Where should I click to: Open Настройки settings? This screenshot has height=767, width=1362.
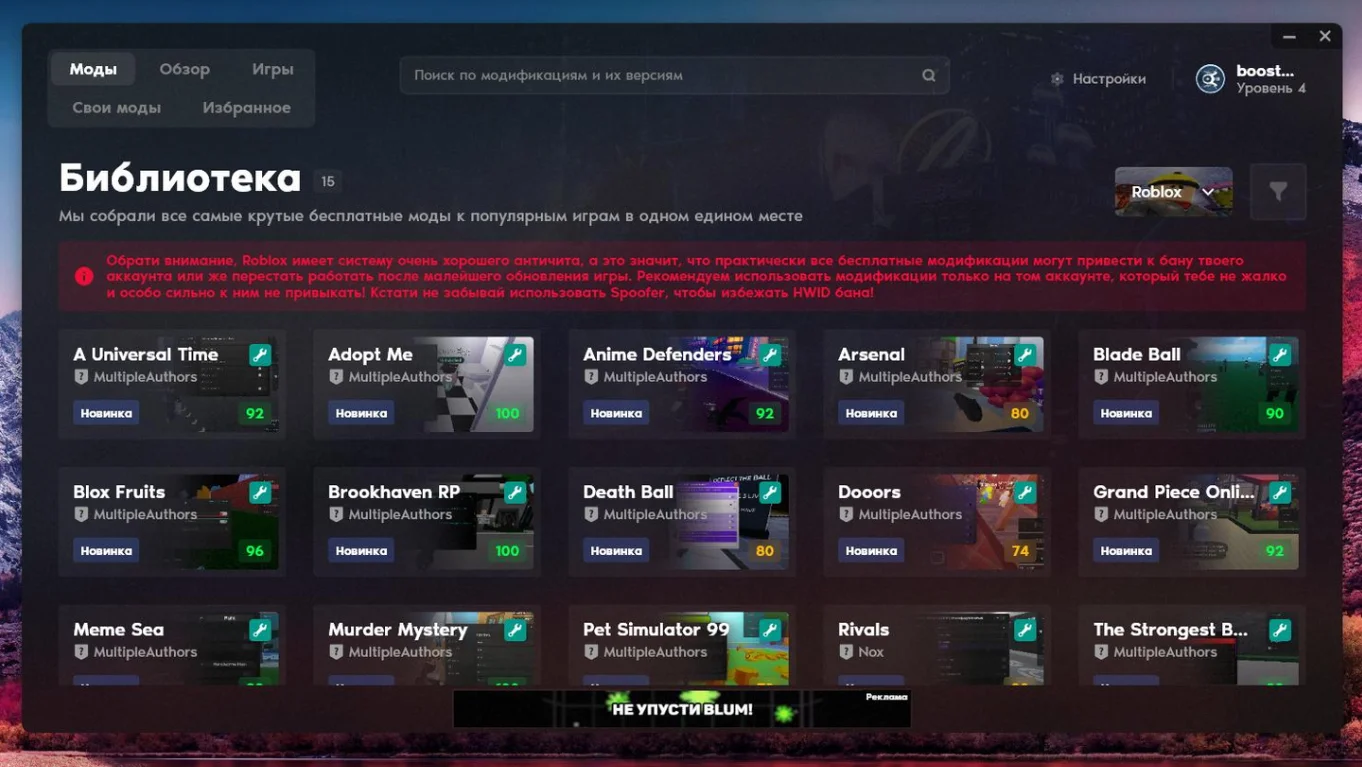(x=1098, y=79)
